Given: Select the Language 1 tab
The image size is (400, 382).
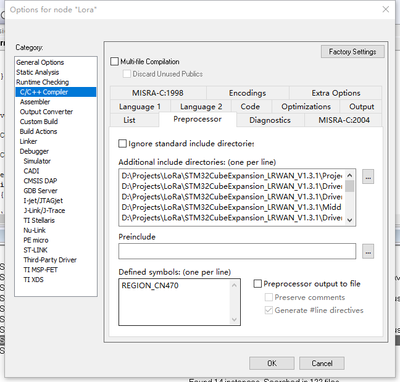Looking at the screenshot, I should 140,107.
